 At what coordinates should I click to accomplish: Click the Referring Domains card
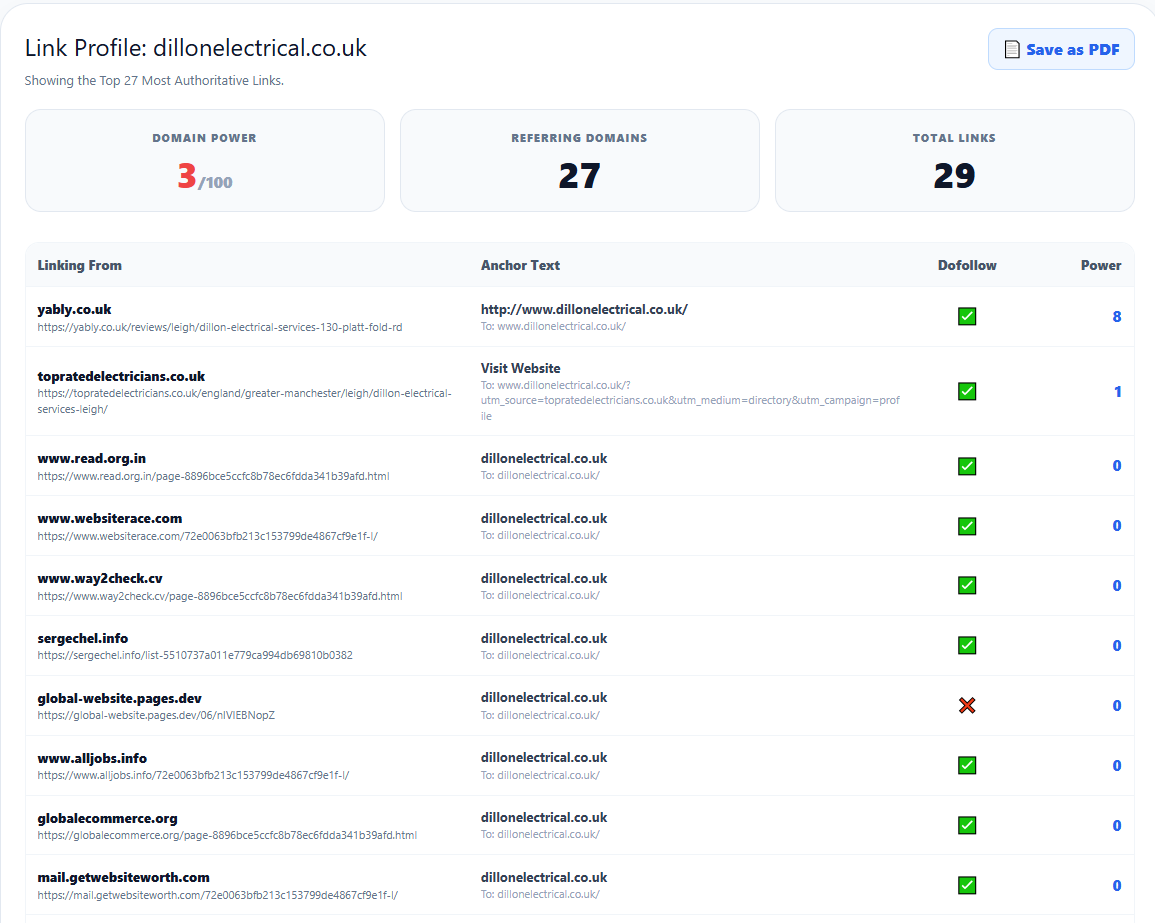pos(580,161)
